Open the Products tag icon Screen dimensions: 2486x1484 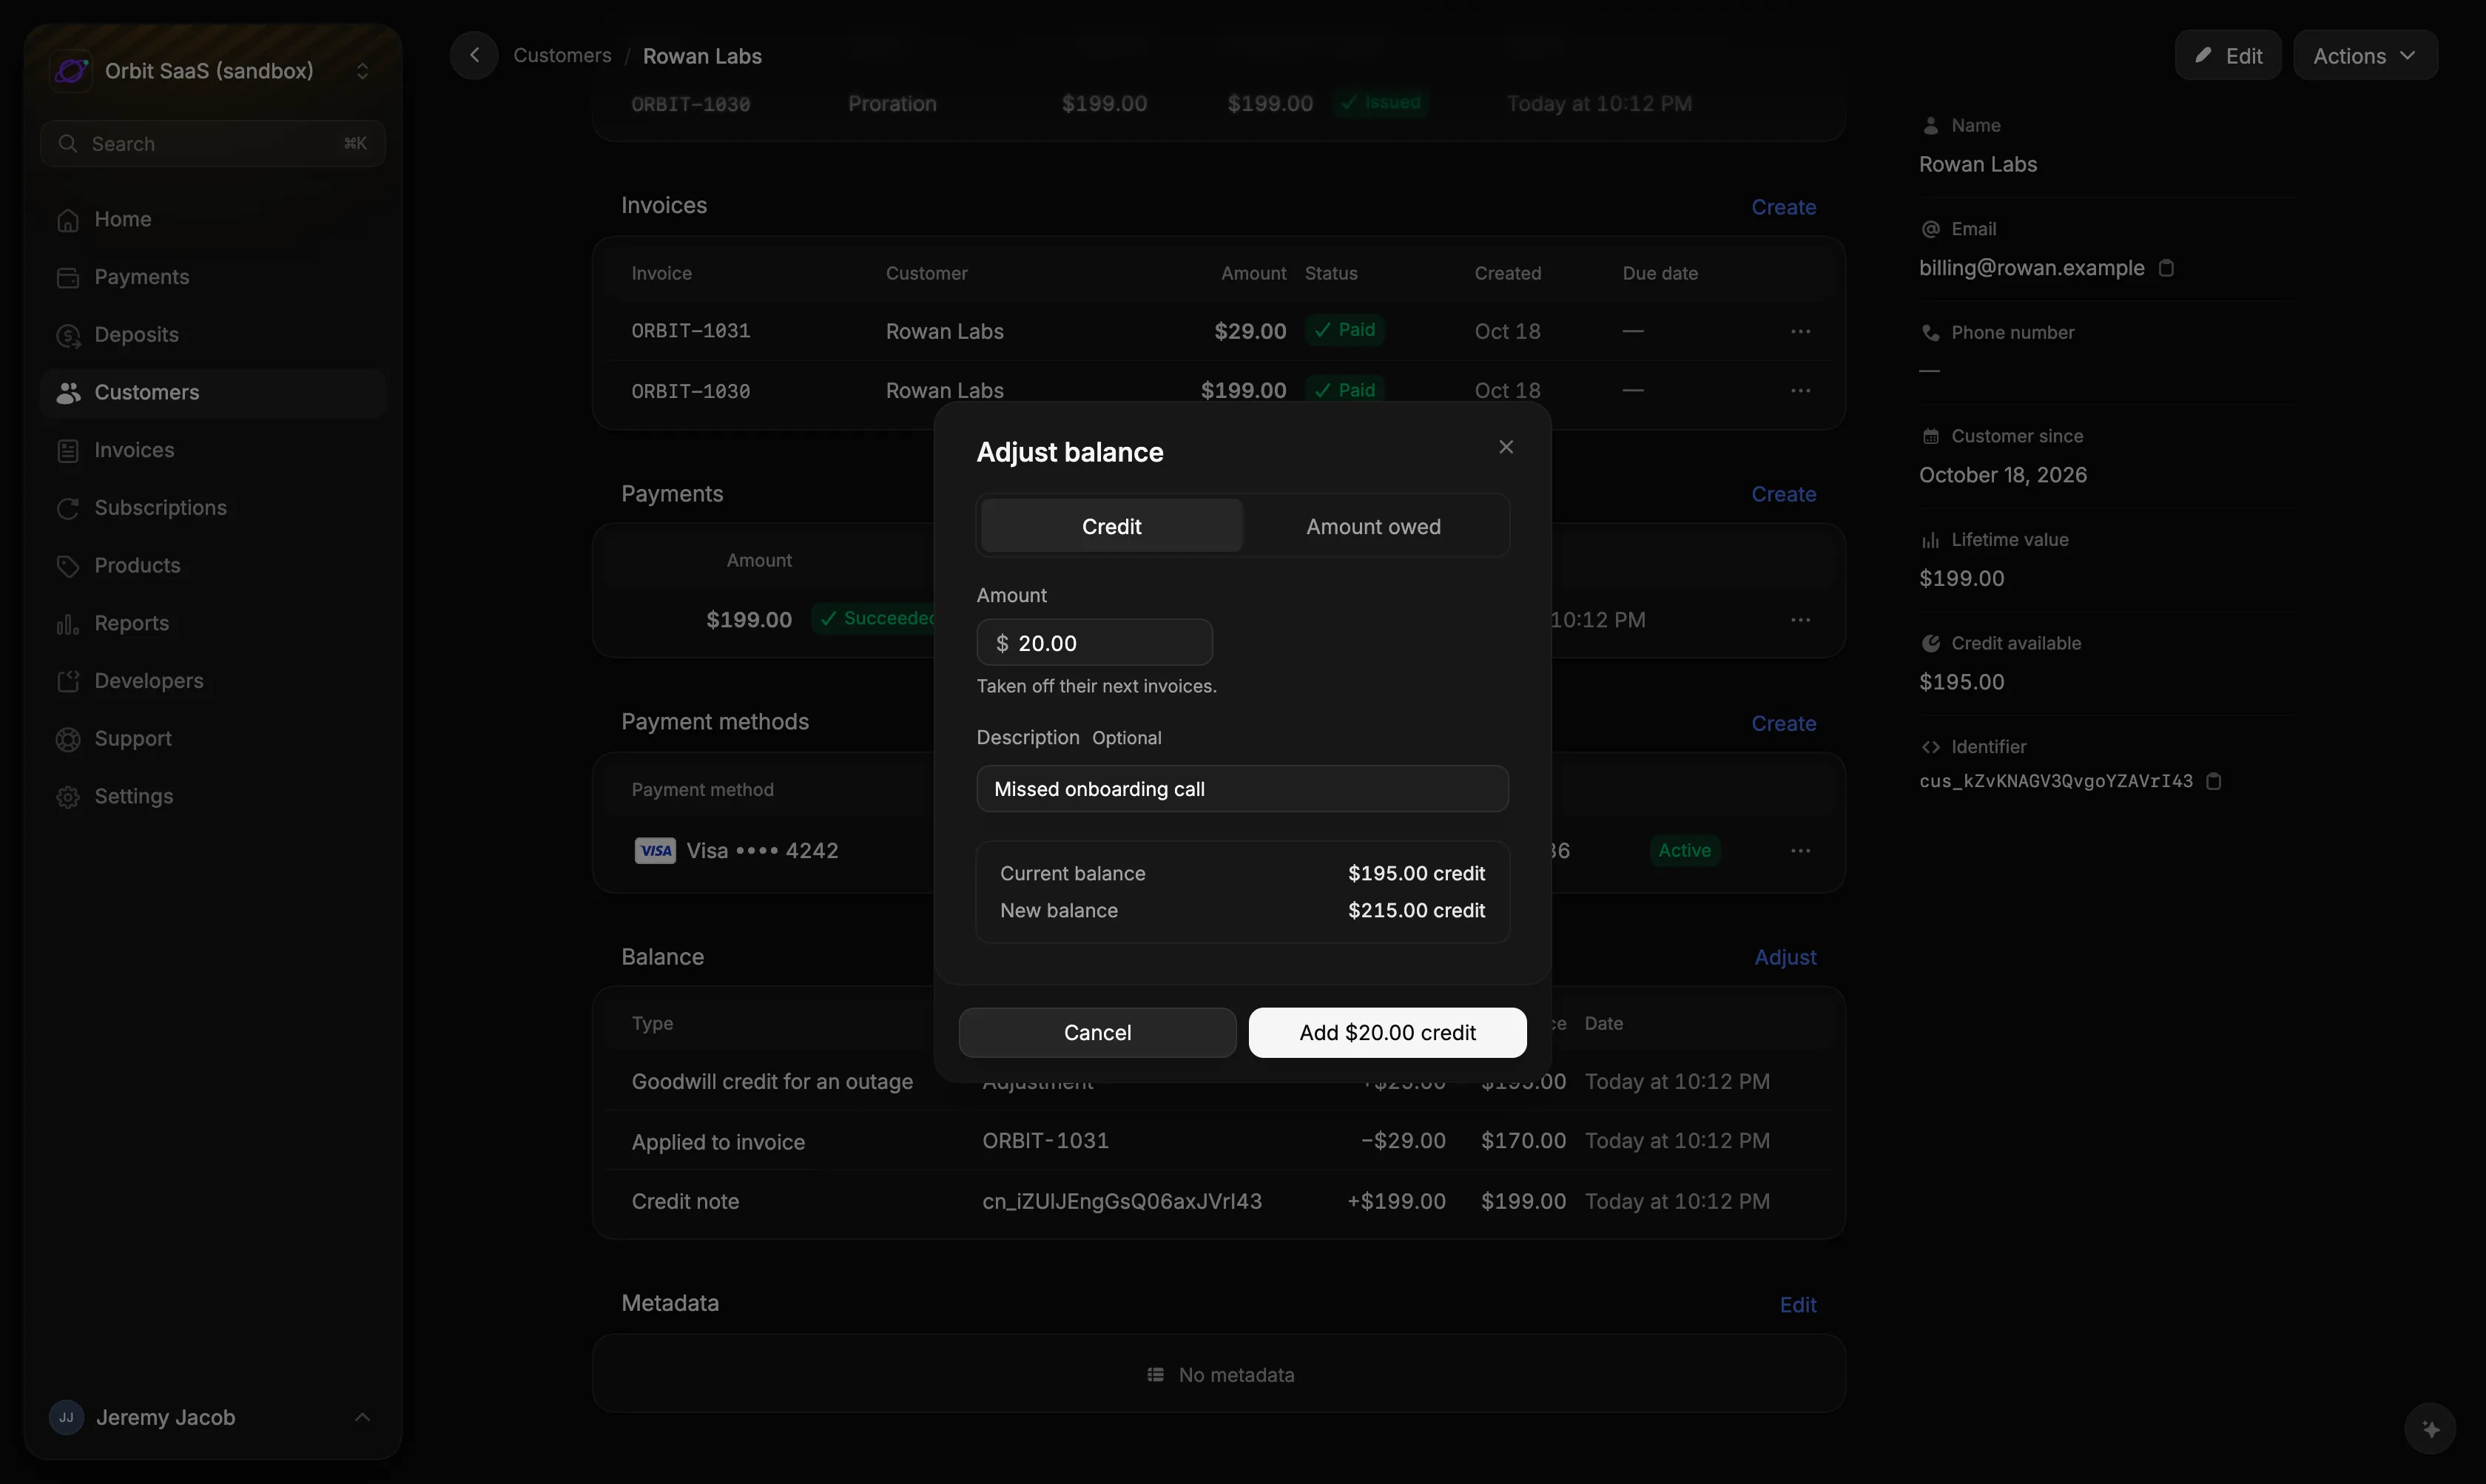[x=68, y=566]
